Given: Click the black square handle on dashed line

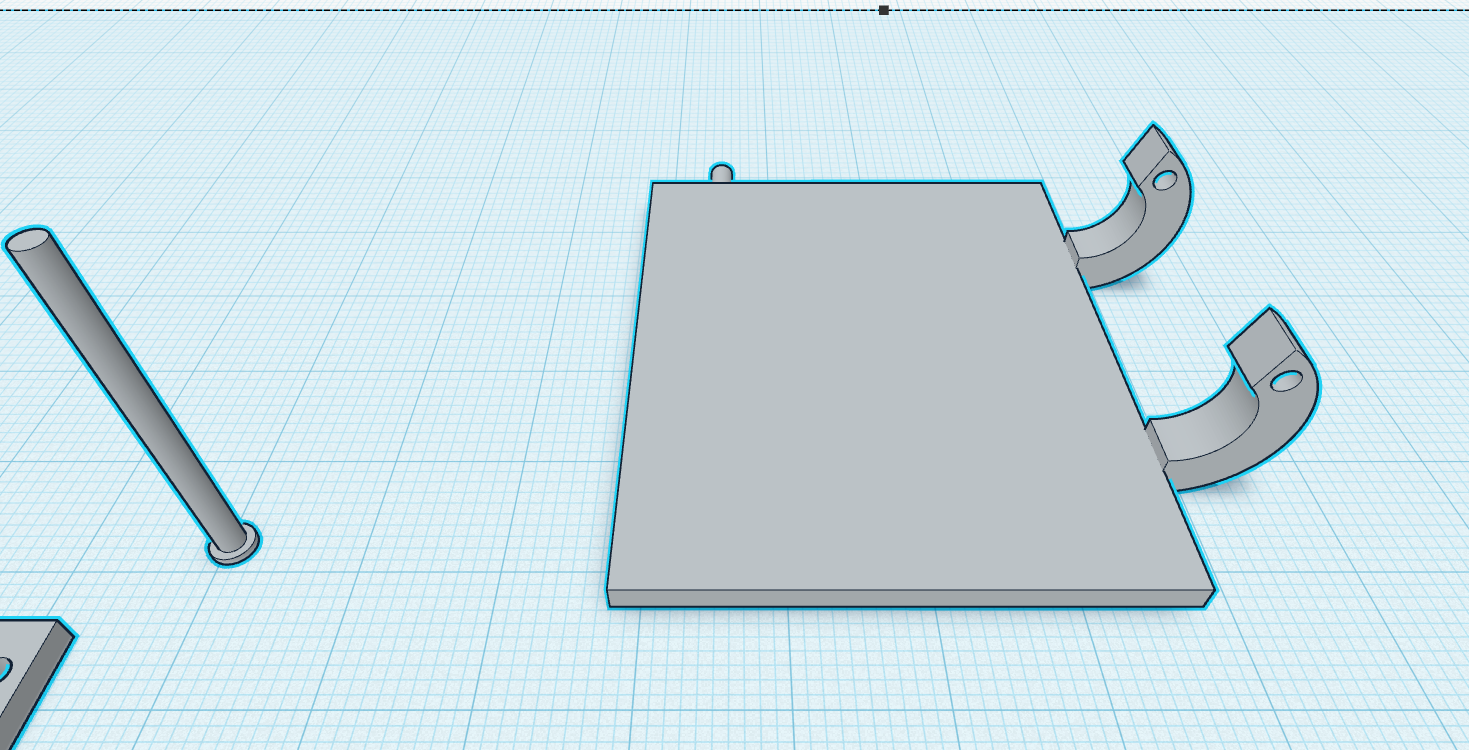Looking at the screenshot, I should pos(884,10).
